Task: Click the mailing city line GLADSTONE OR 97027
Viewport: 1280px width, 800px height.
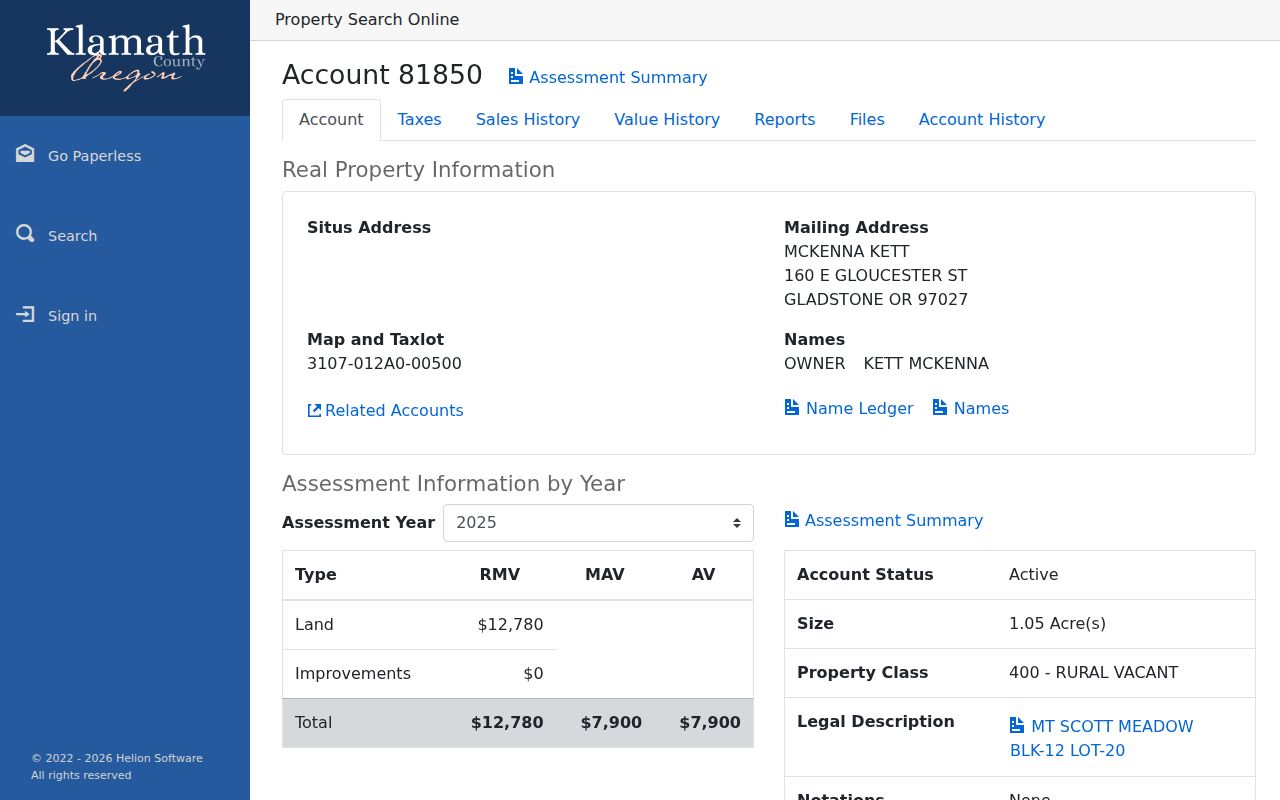Action: click(876, 299)
